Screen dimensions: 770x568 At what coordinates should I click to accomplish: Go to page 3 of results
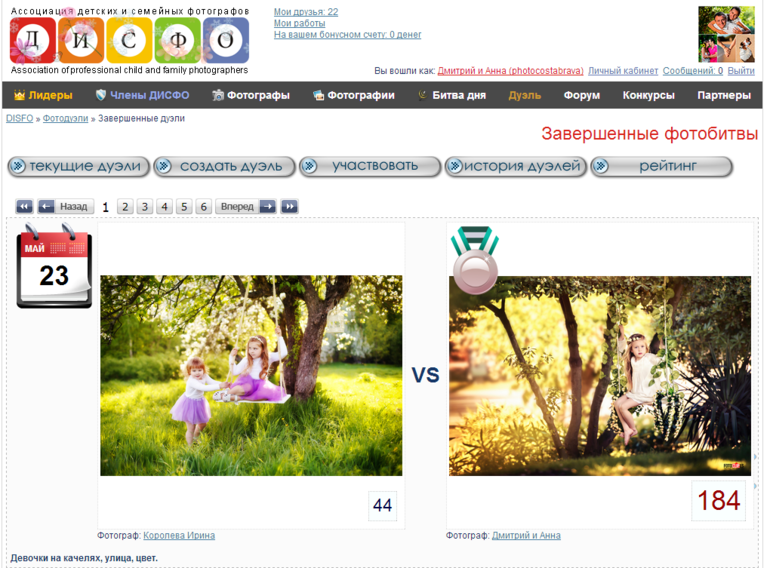pyautogui.click(x=145, y=207)
